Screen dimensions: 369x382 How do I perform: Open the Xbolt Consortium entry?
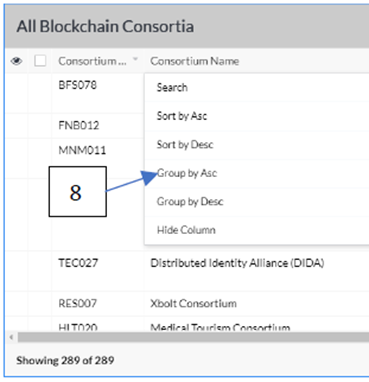coord(193,303)
